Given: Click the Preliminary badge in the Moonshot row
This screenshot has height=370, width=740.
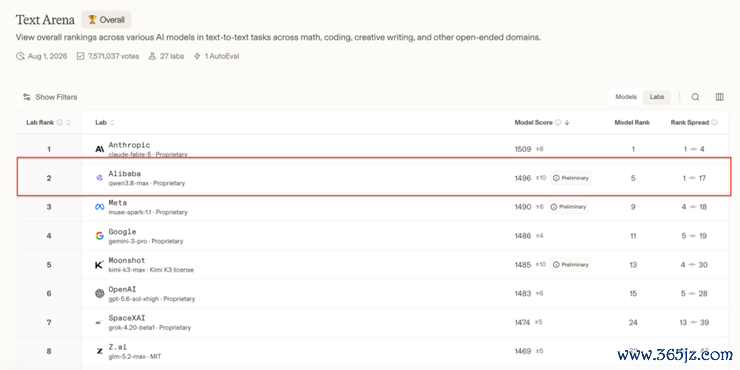Looking at the screenshot, I should pyautogui.click(x=571, y=265).
